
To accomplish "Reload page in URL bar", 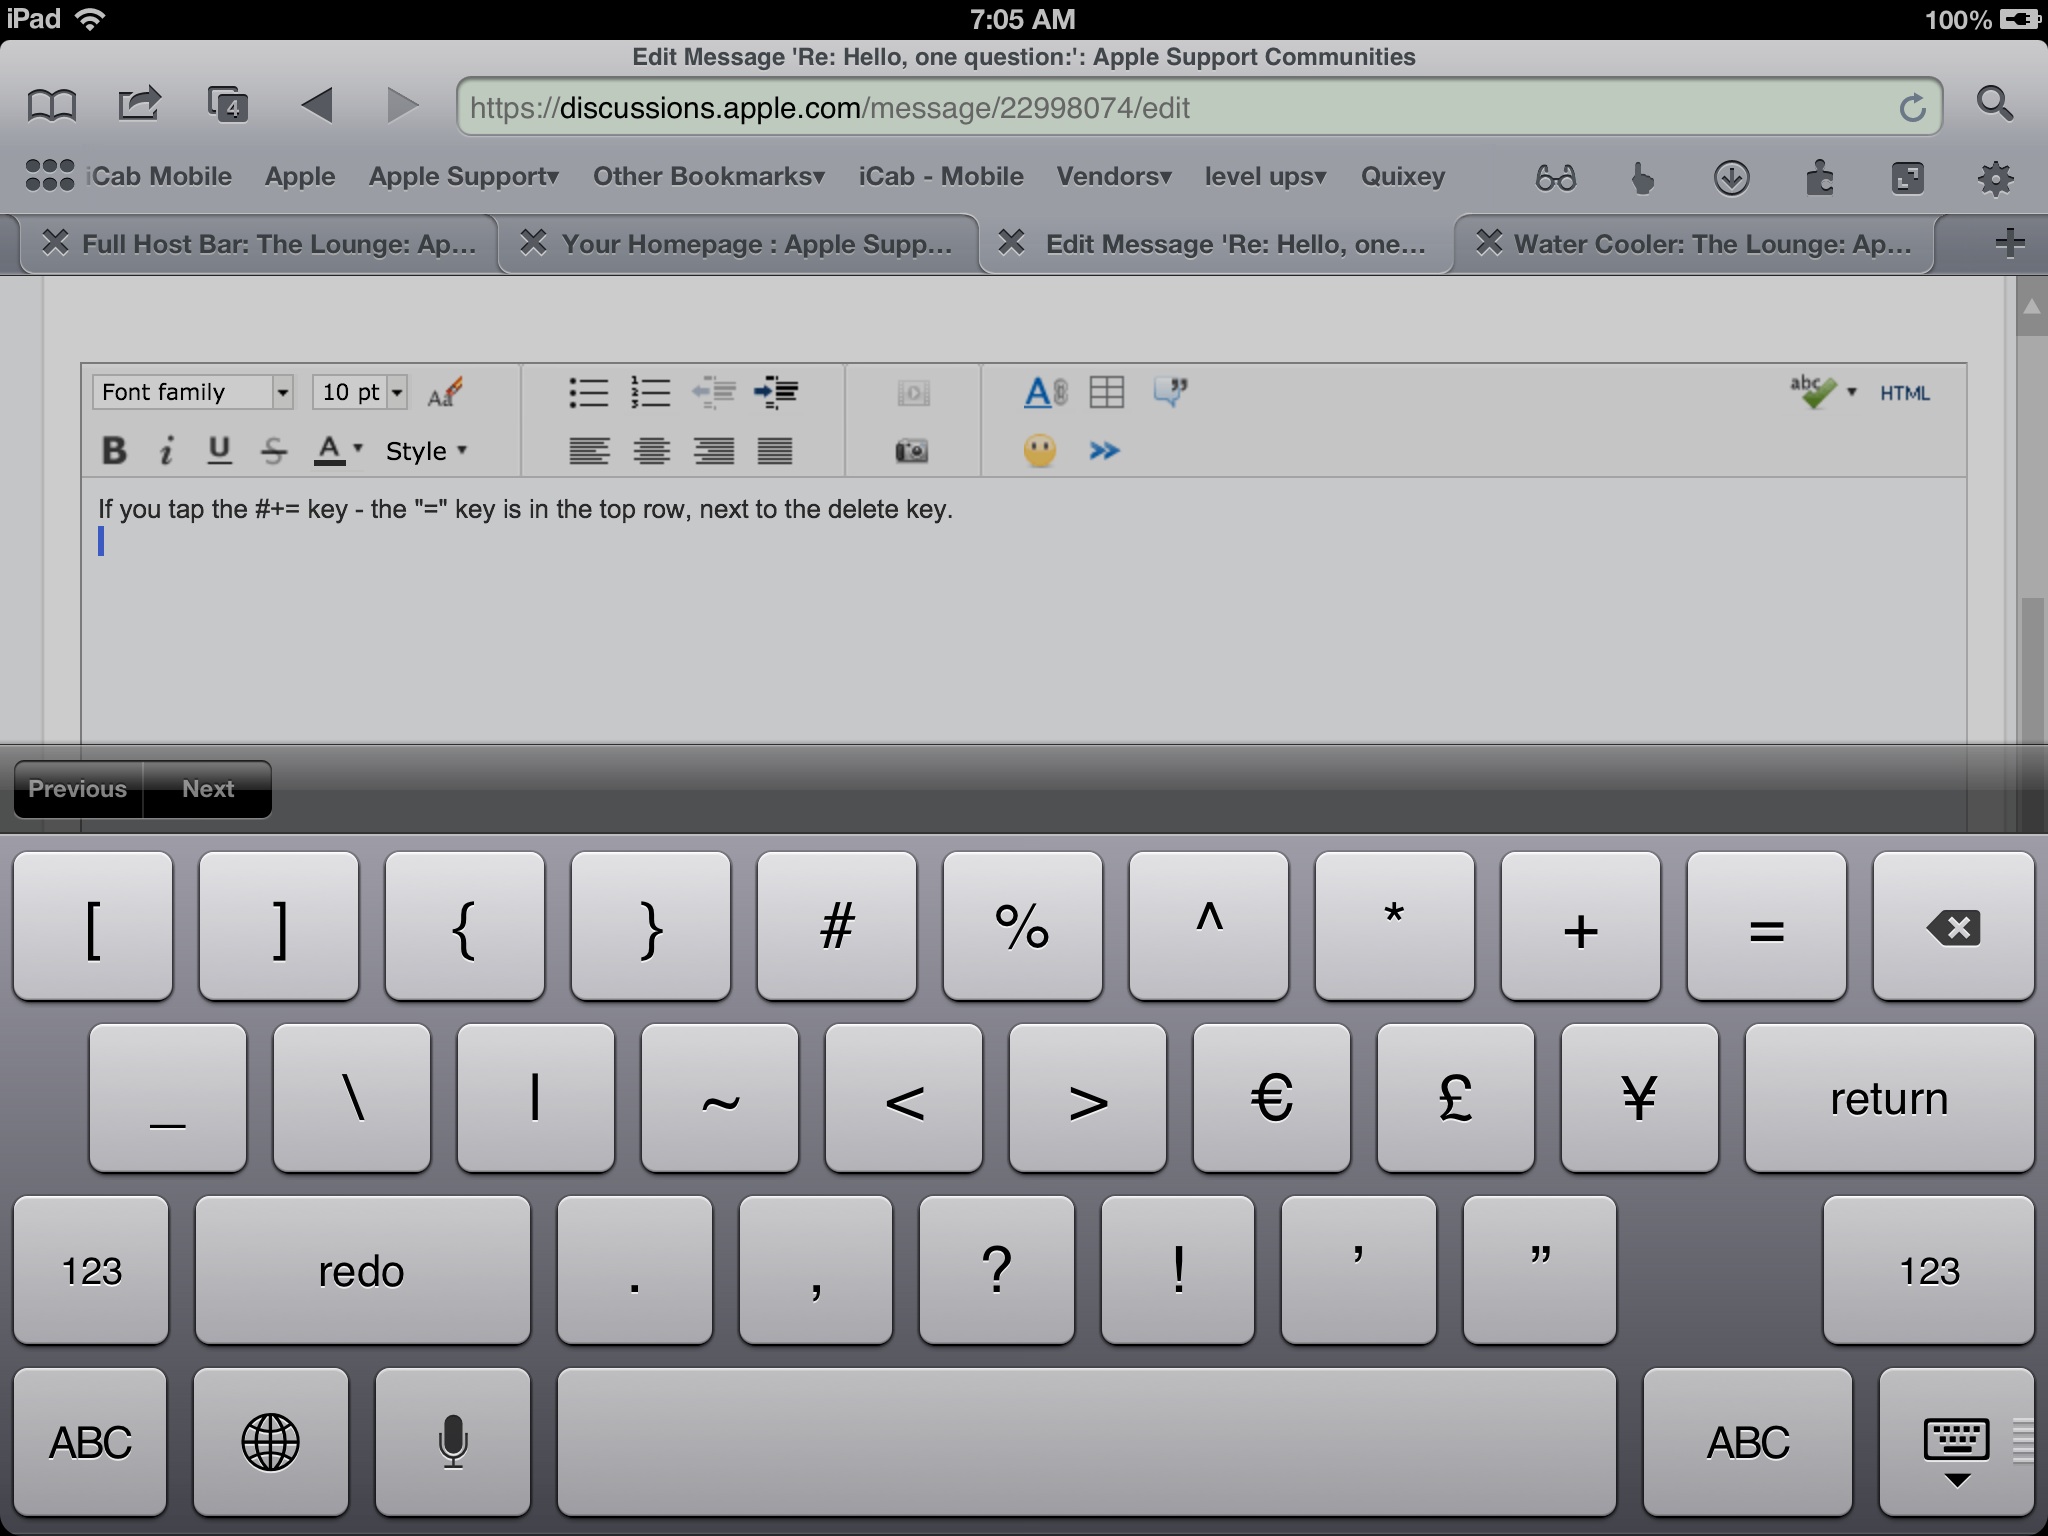I will (x=1912, y=108).
